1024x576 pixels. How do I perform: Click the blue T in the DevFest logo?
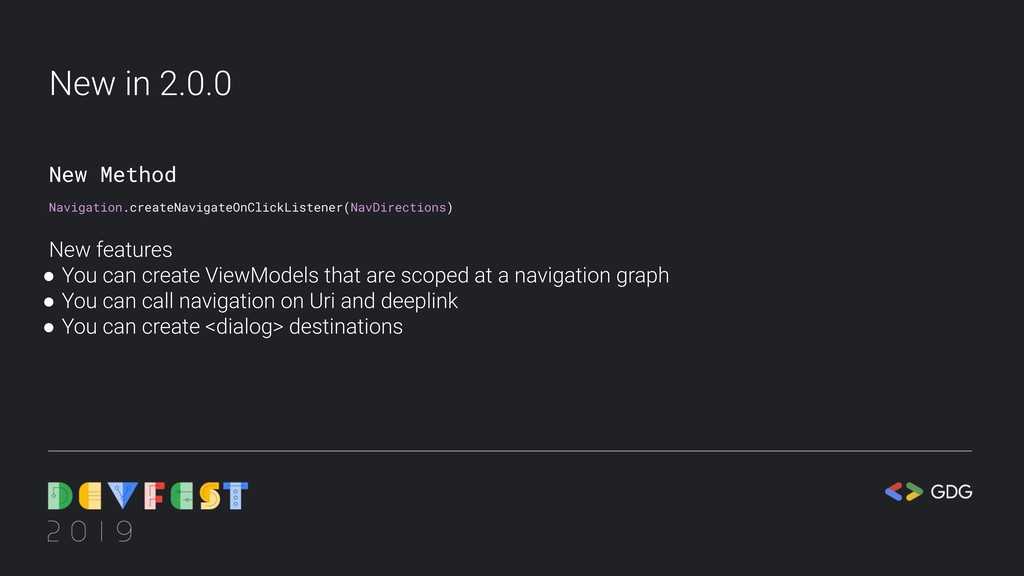tap(236, 496)
